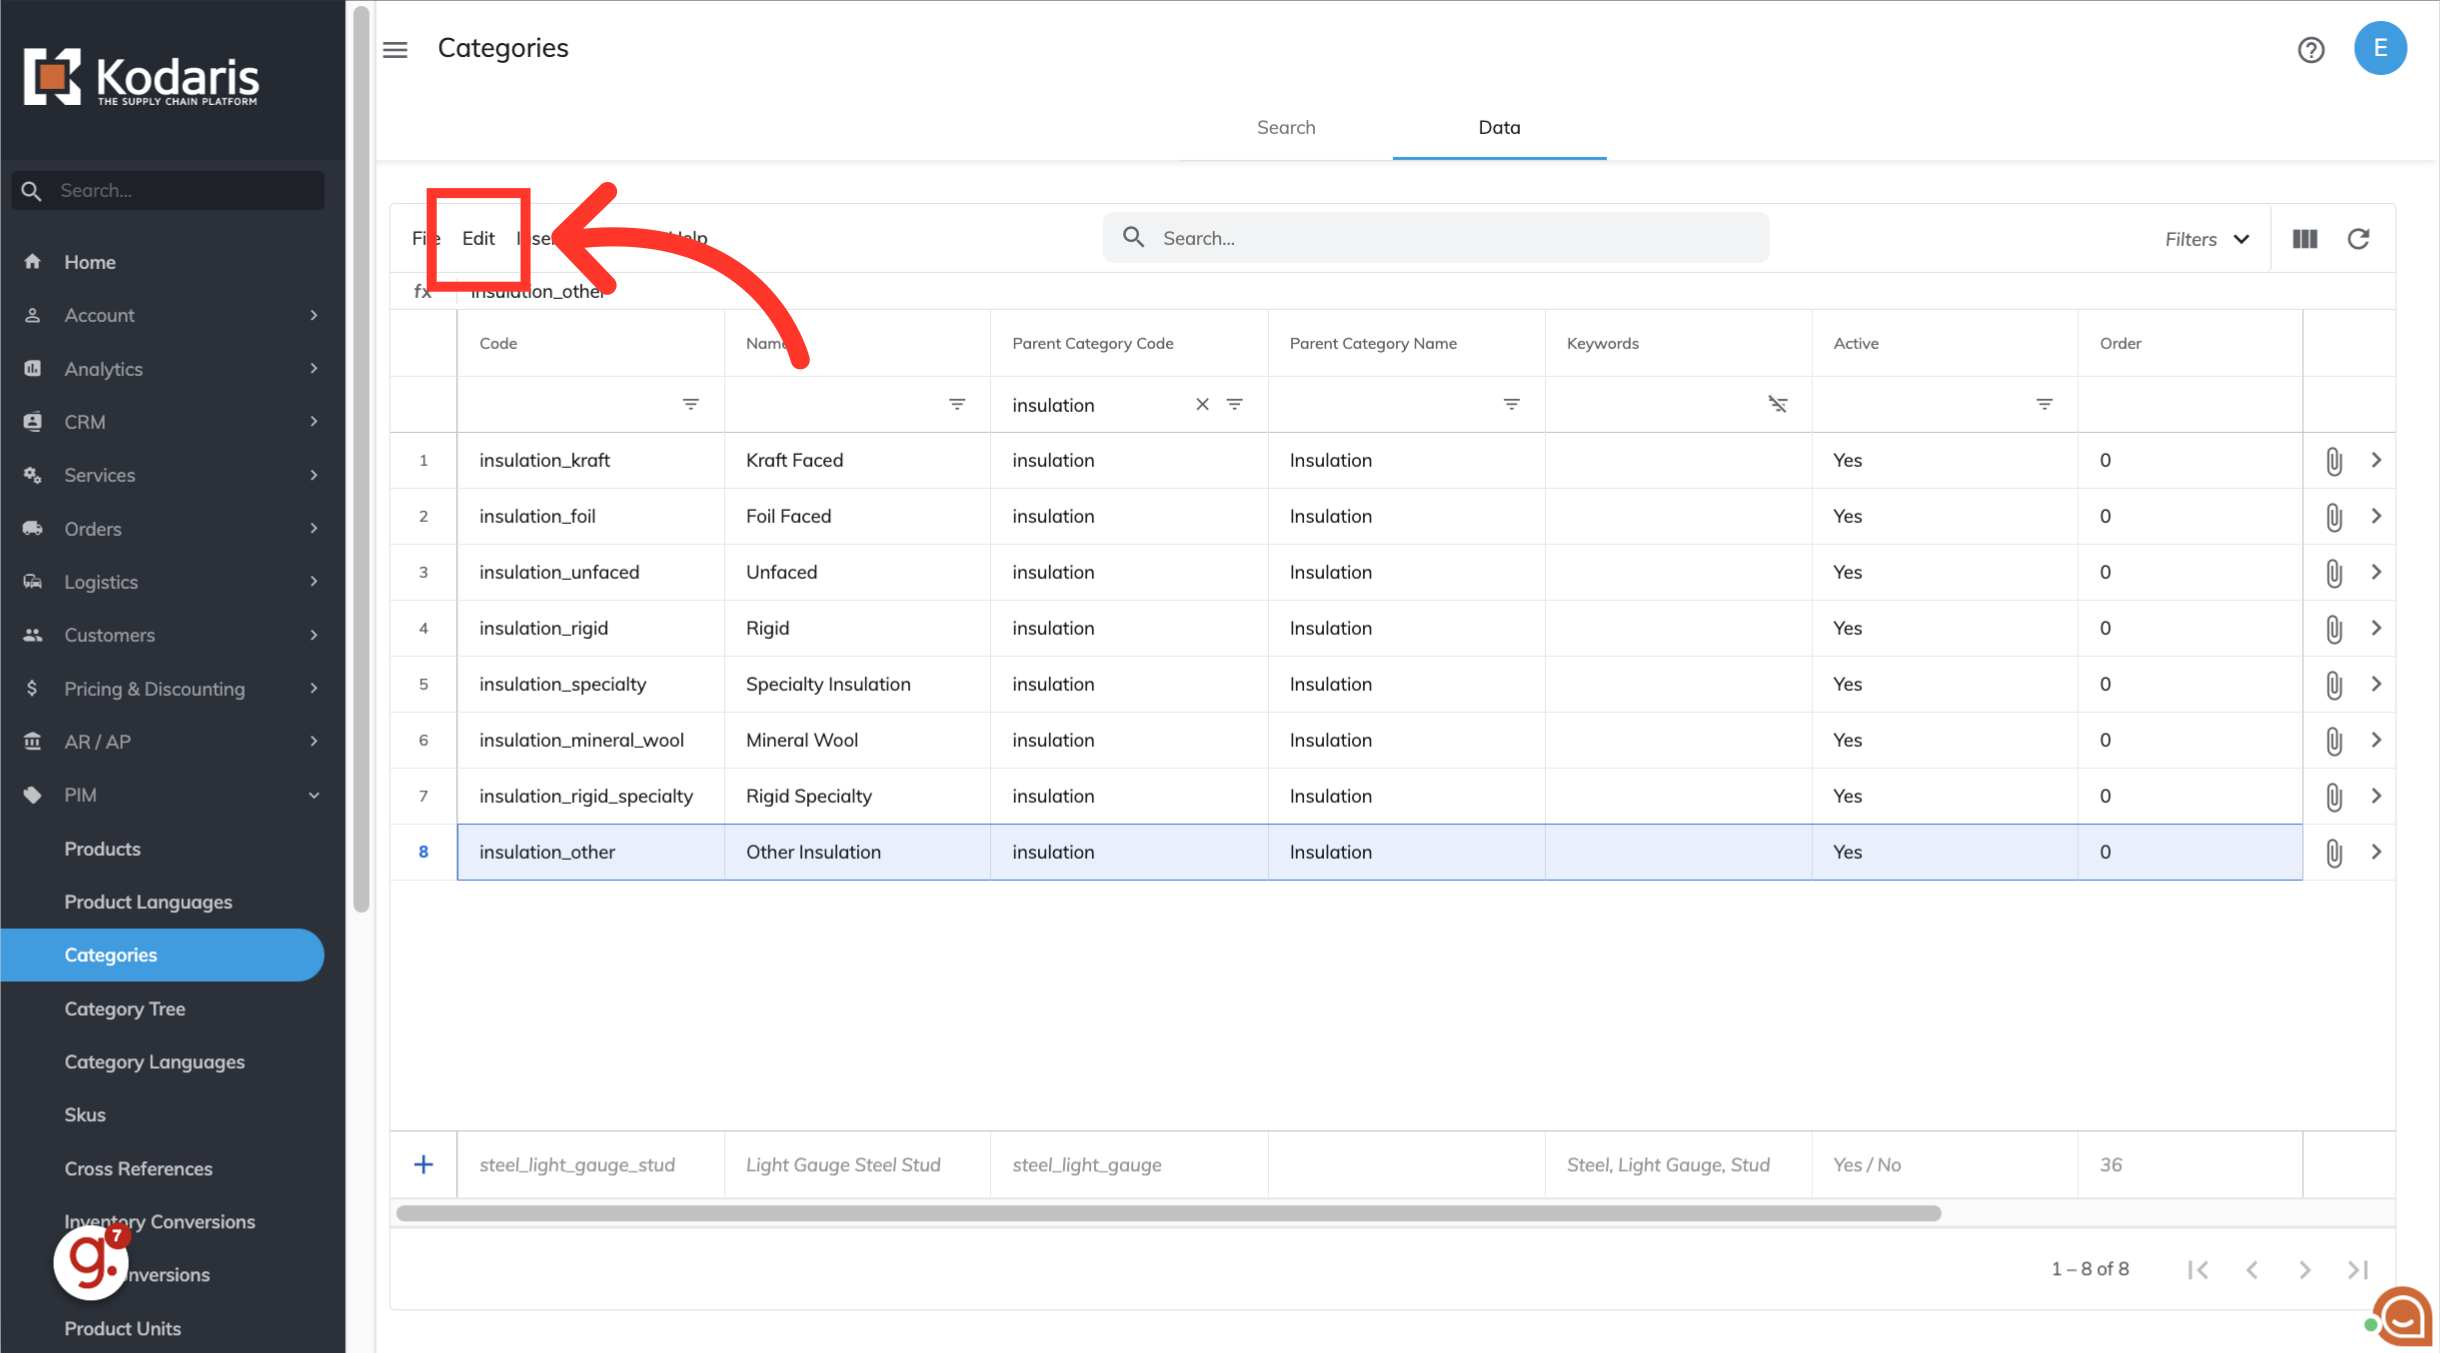
Task: Open Products in the sidebar
Action: point(102,848)
